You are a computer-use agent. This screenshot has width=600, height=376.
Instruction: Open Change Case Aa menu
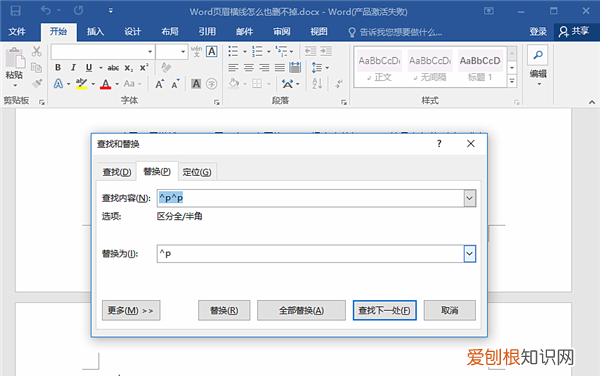[x=132, y=83]
